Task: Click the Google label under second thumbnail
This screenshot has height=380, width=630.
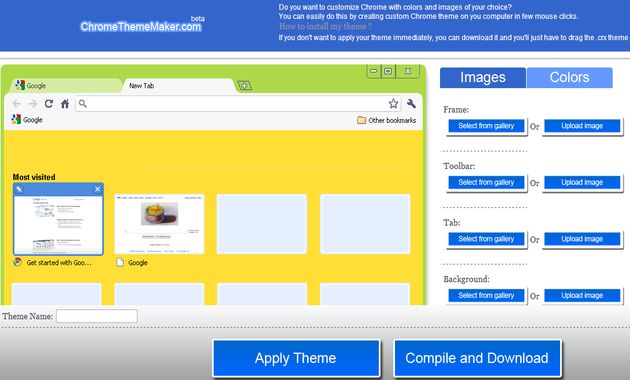Action: coord(138,263)
